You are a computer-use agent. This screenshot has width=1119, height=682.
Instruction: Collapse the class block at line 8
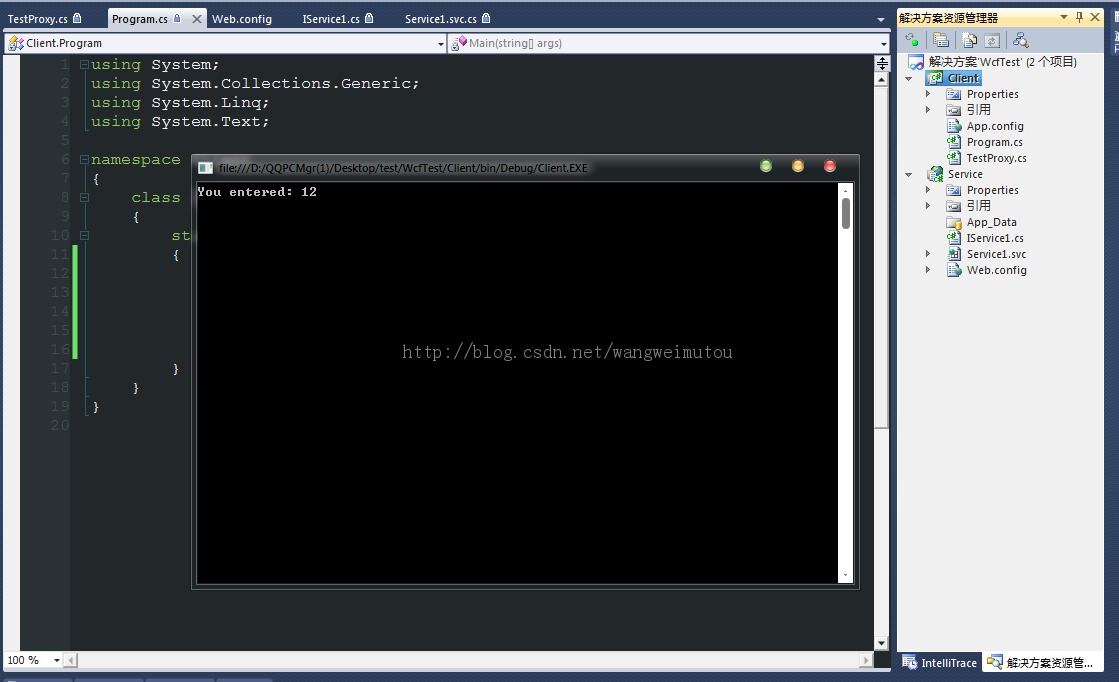84,198
